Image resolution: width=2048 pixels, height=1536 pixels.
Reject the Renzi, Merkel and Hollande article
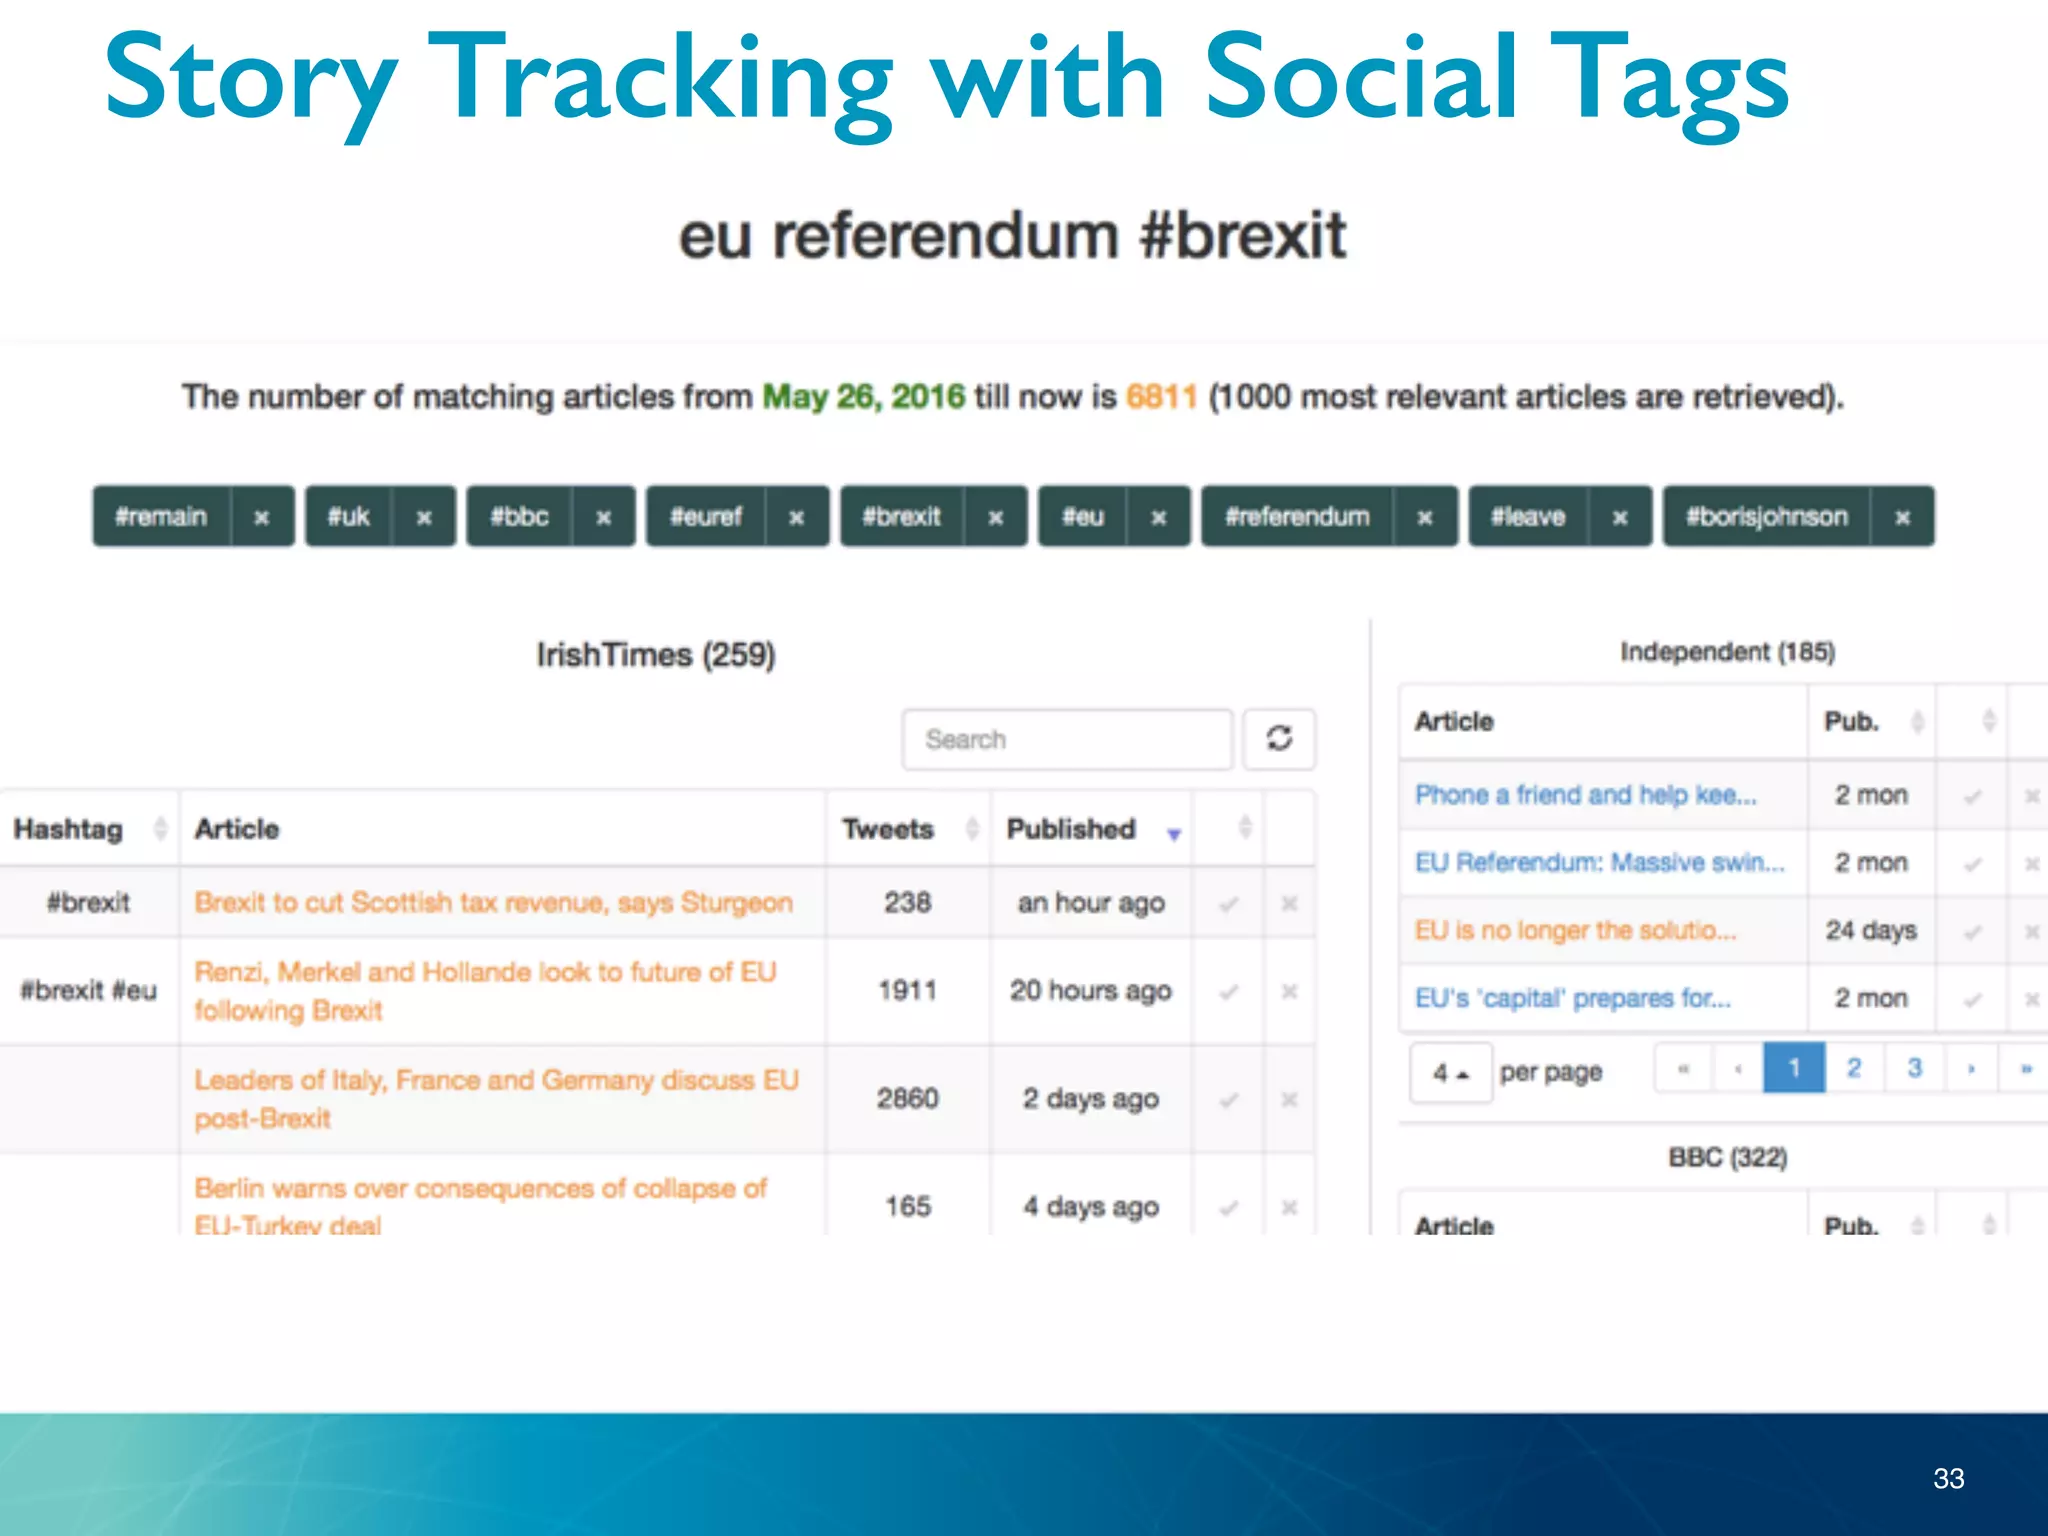coord(1289,992)
